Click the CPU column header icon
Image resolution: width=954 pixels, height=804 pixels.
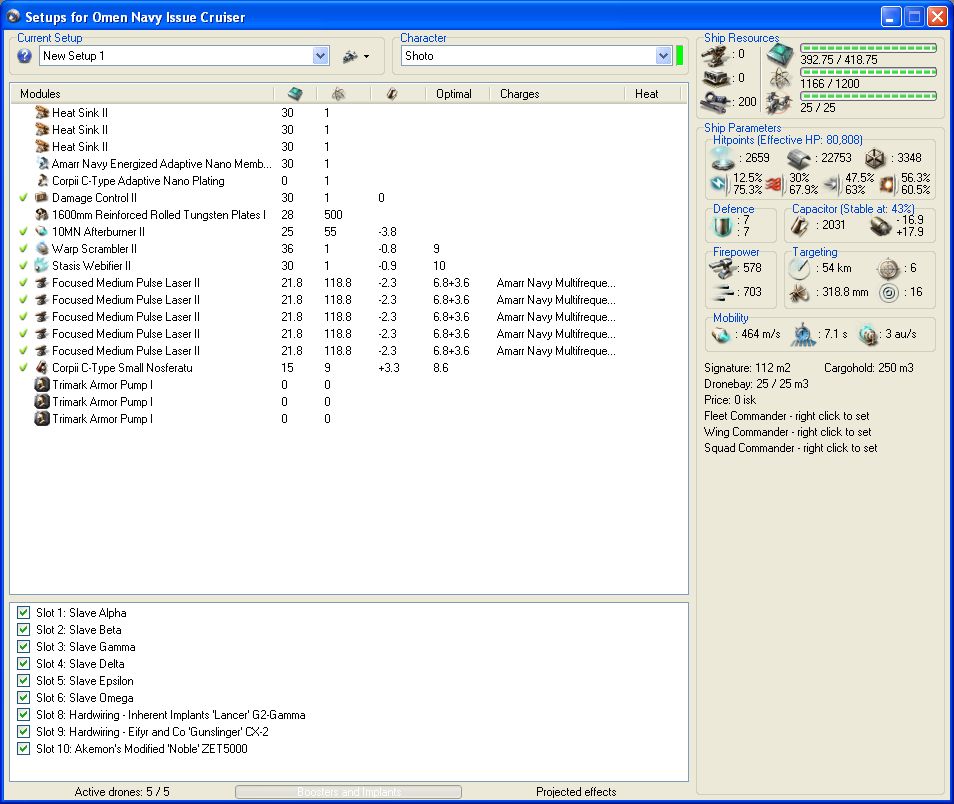pyautogui.click(x=294, y=93)
